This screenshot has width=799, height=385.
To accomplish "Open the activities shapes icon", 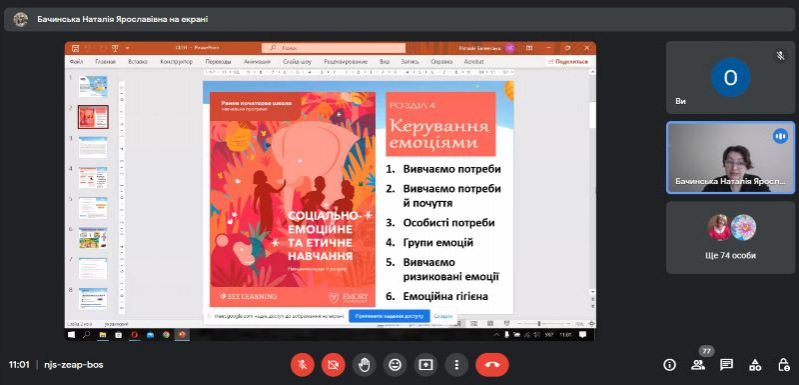I will 755,365.
